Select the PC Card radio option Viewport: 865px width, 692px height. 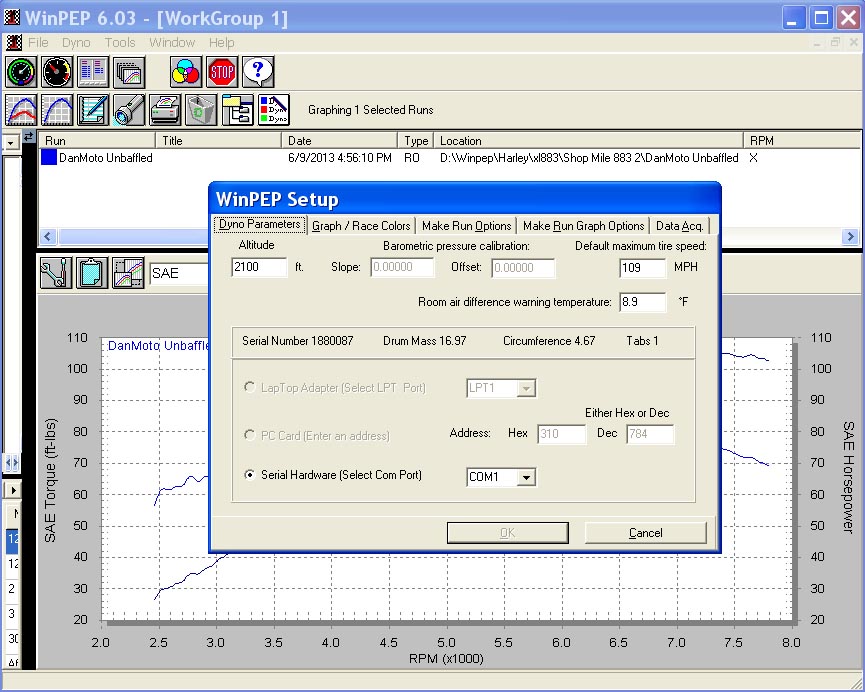pyautogui.click(x=250, y=435)
